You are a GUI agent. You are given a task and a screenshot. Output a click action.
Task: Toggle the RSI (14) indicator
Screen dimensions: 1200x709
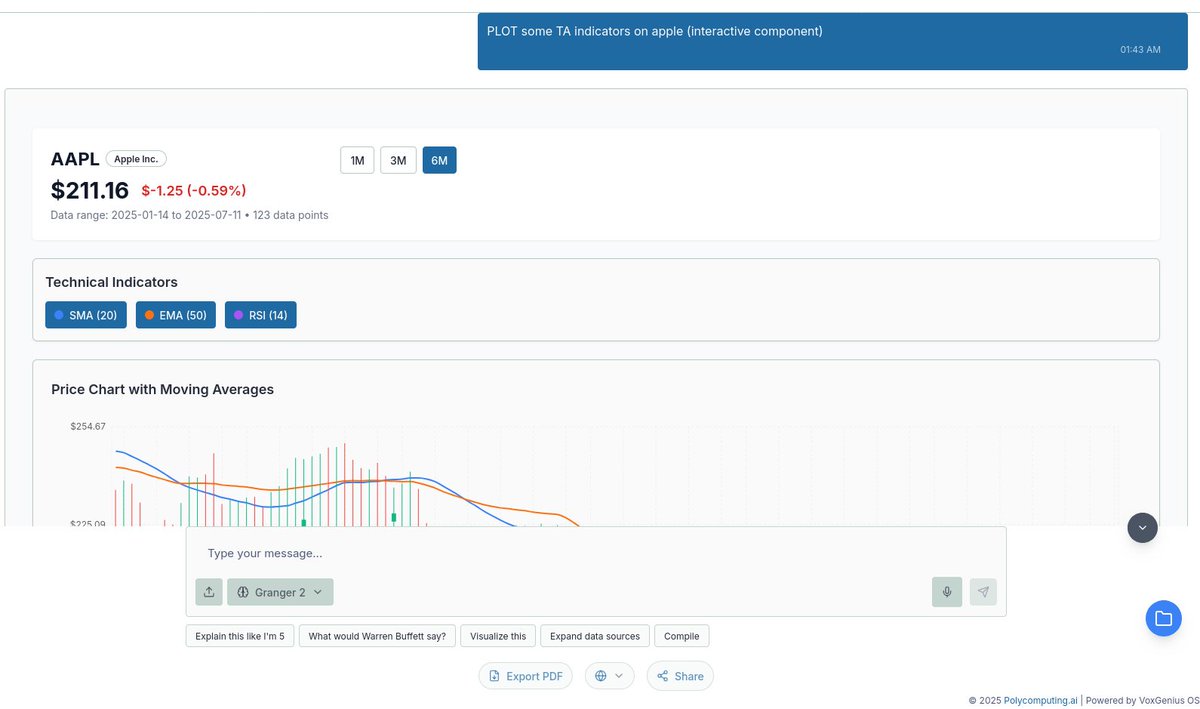click(x=261, y=315)
